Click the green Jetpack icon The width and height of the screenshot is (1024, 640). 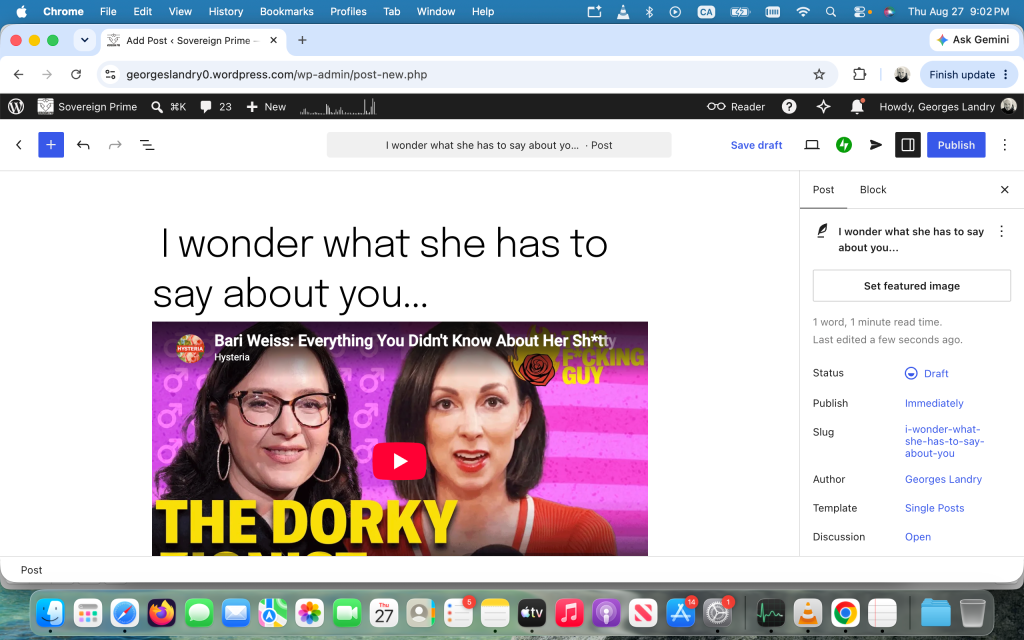(x=844, y=145)
